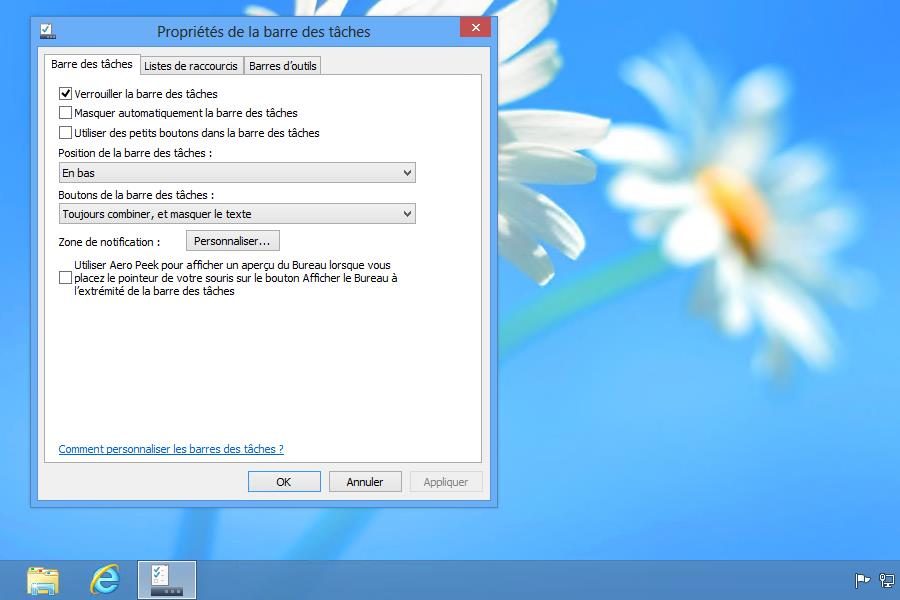Viewport: 900px width, 600px height.
Task: Close the Propriétés de la barre dialog
Action: (x=475, y=28)
